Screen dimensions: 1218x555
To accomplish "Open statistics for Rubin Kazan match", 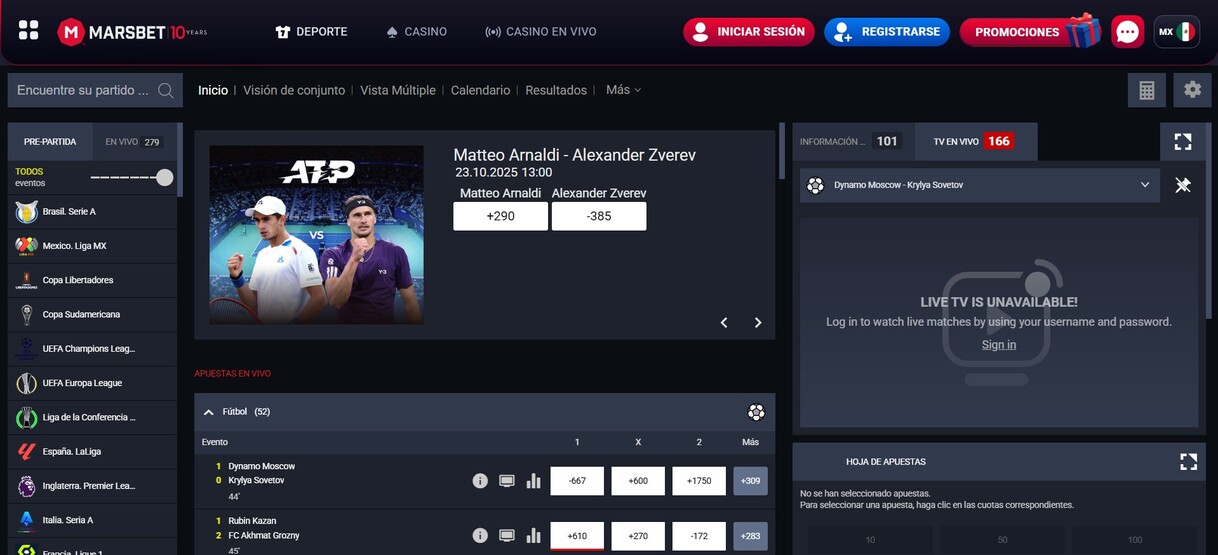I will [533, 536].
